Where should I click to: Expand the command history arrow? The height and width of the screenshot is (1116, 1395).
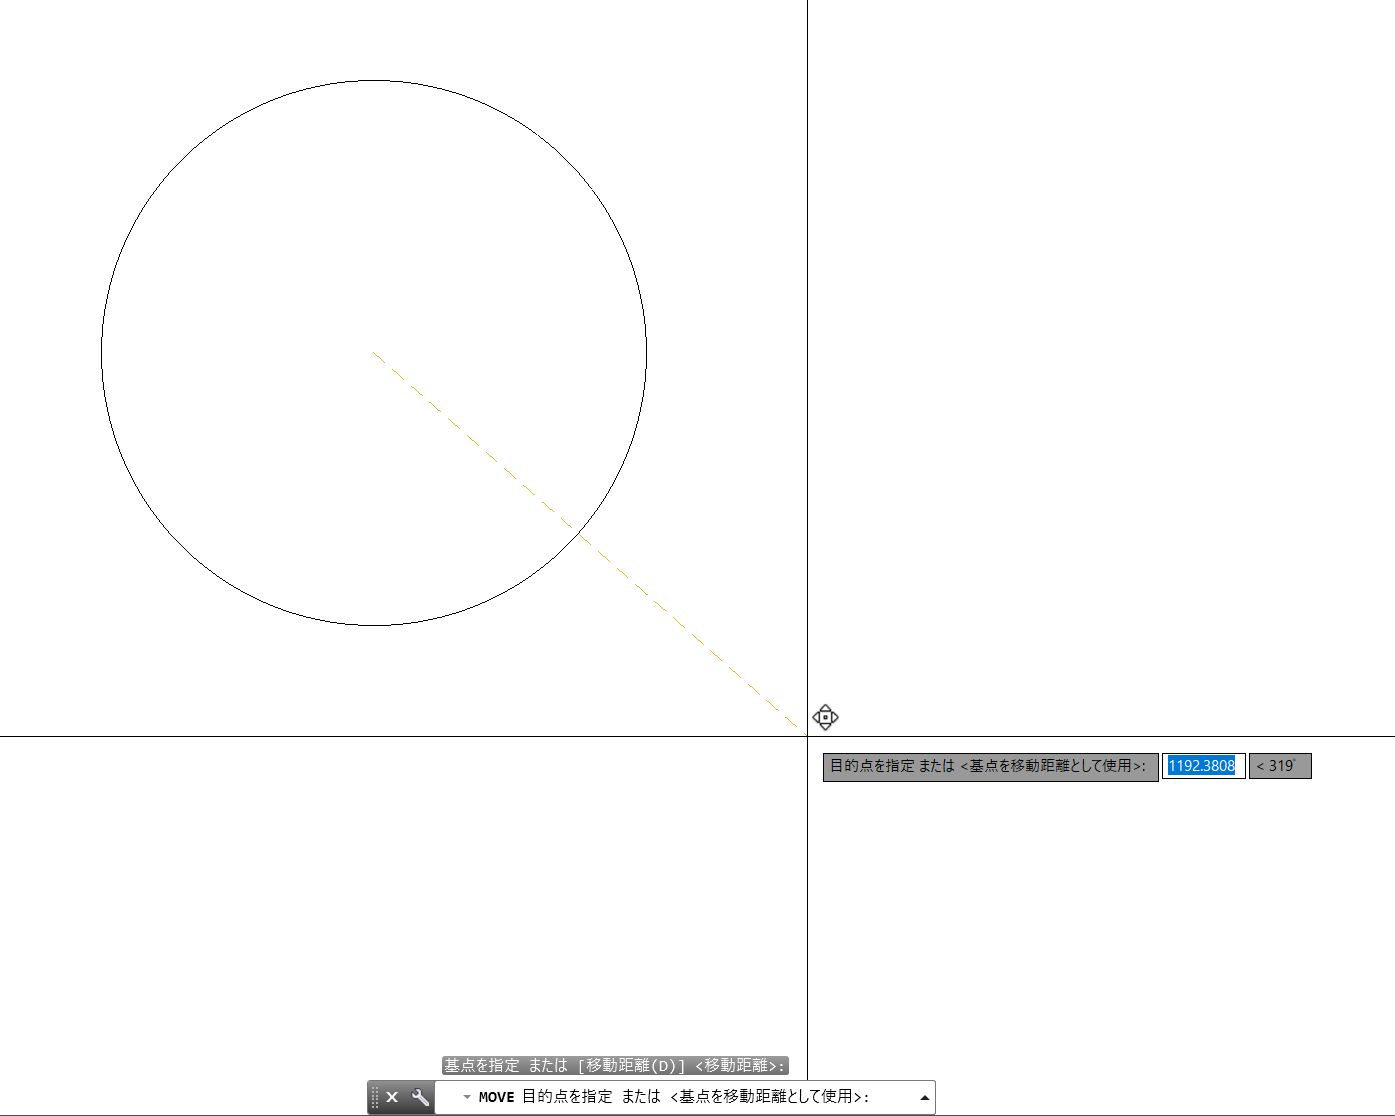click(x=924, y=1097)
